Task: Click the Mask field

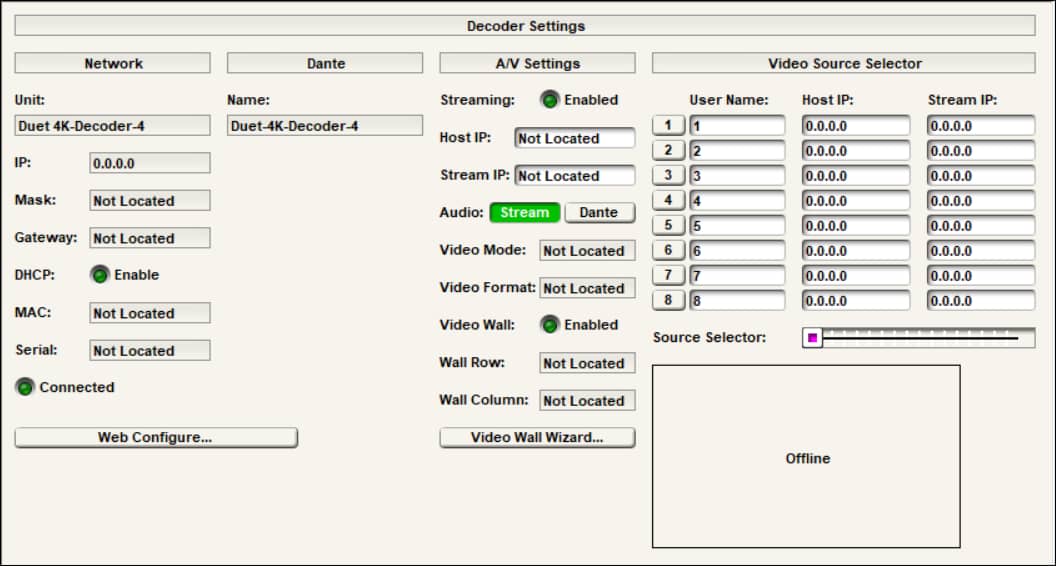Action: (x=150, y=200)
